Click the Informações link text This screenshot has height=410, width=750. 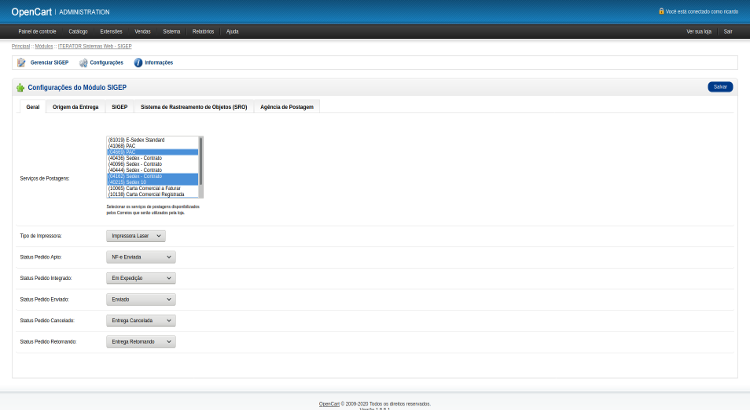pyautogui.click(x=159, y=63)
